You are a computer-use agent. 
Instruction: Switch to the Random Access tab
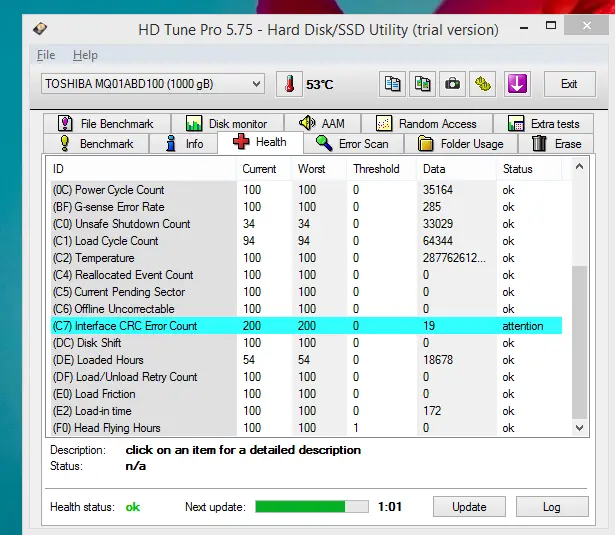pyautogui.click(x=427, y=124)
